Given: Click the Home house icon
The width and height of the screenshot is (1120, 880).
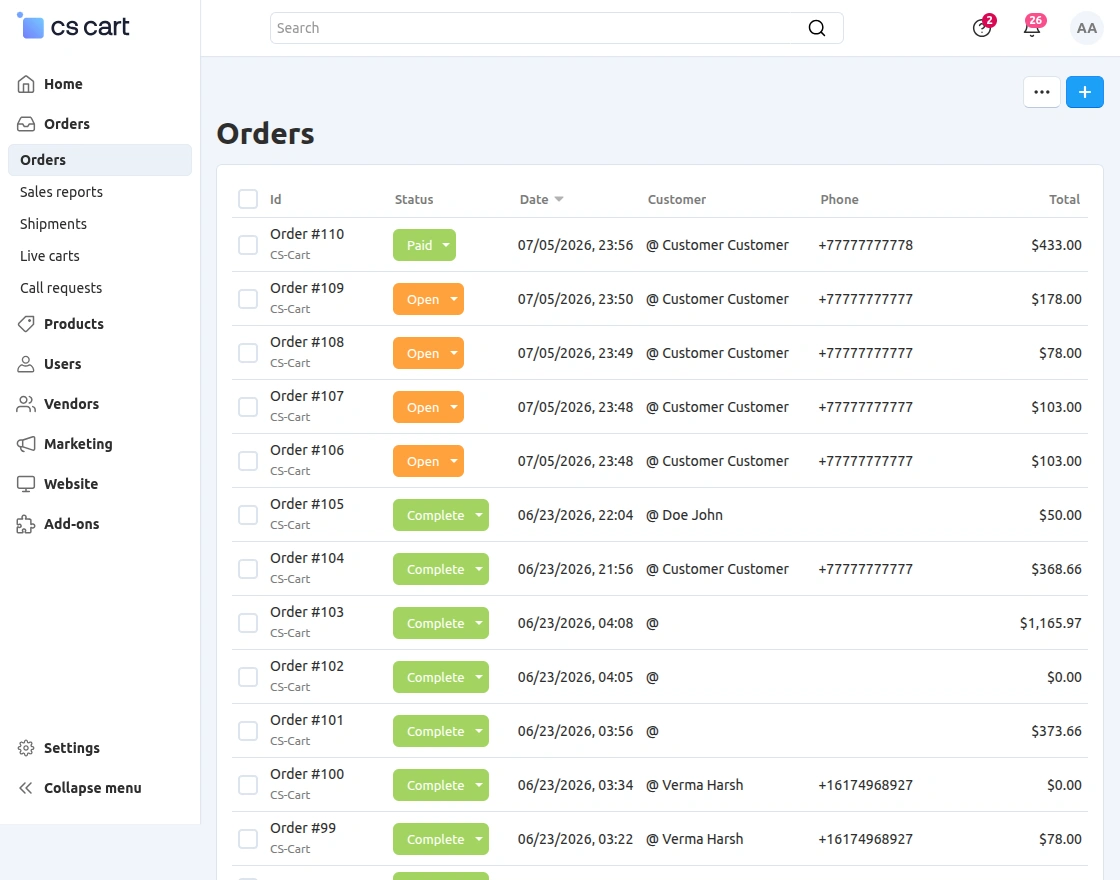Looking at the screenshot, I should (x=26, y=84).
